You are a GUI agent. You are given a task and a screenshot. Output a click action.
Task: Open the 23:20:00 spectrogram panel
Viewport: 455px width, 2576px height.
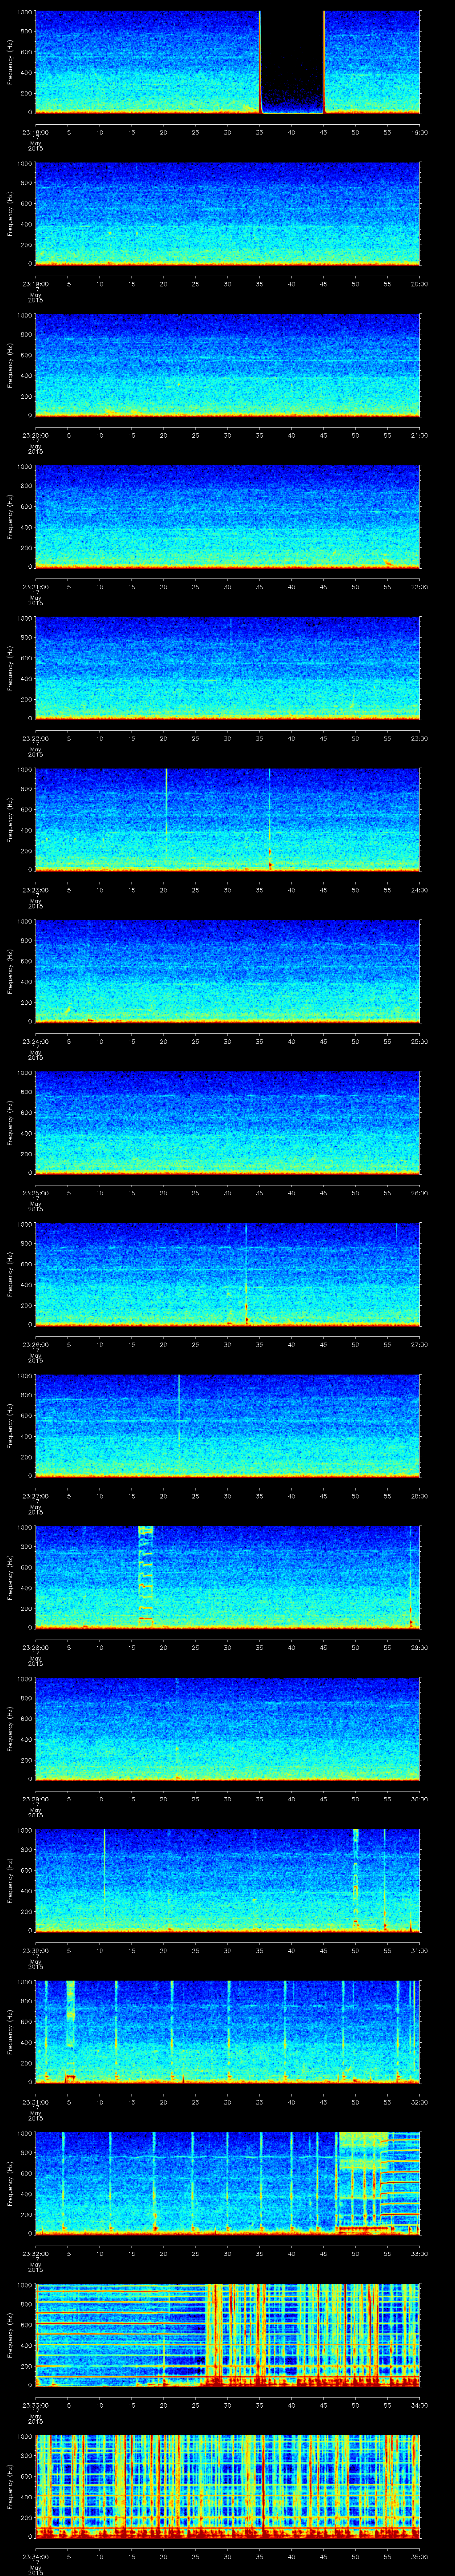[227, 365]
